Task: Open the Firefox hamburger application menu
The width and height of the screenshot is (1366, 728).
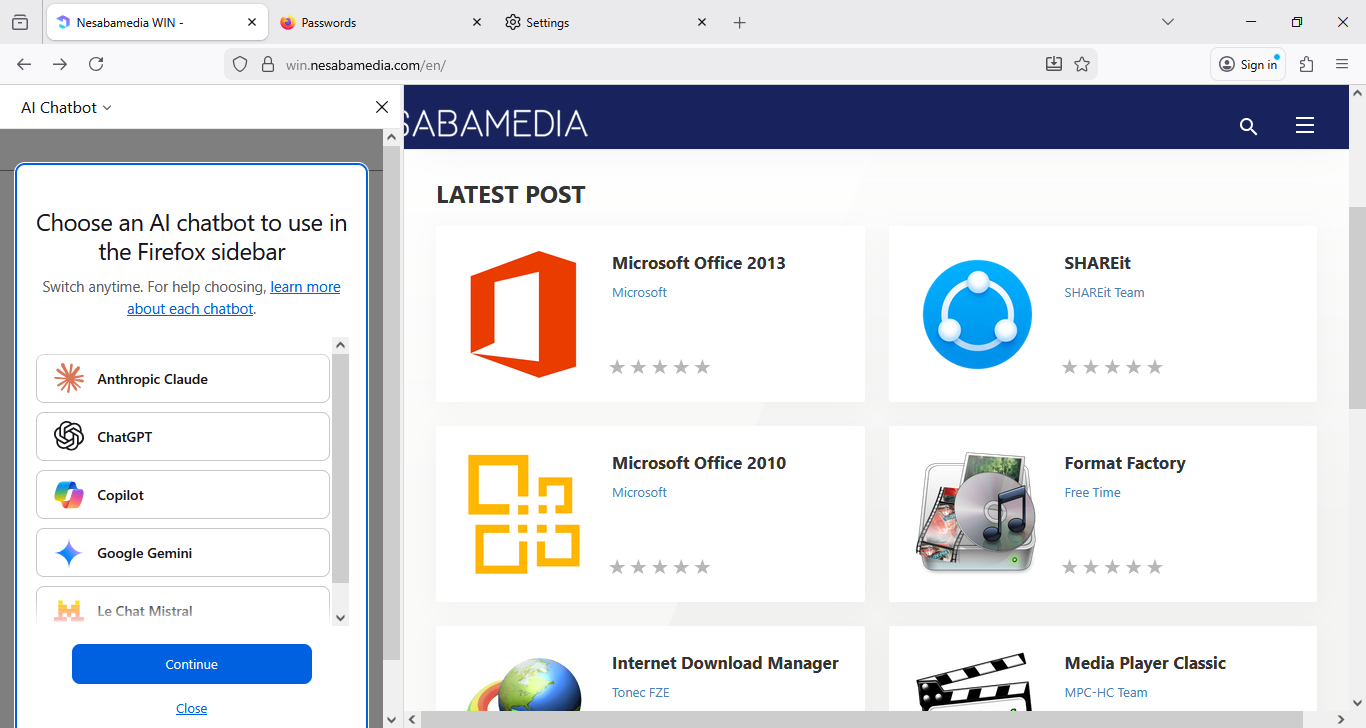Action: [1342, 64]
